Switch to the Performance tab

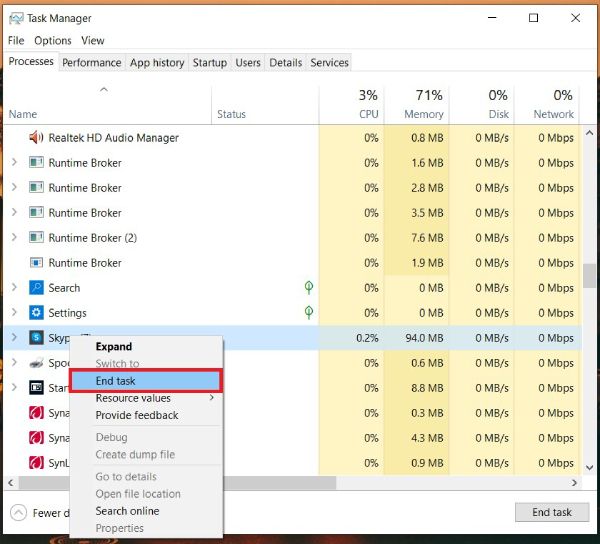pos(92,63)
